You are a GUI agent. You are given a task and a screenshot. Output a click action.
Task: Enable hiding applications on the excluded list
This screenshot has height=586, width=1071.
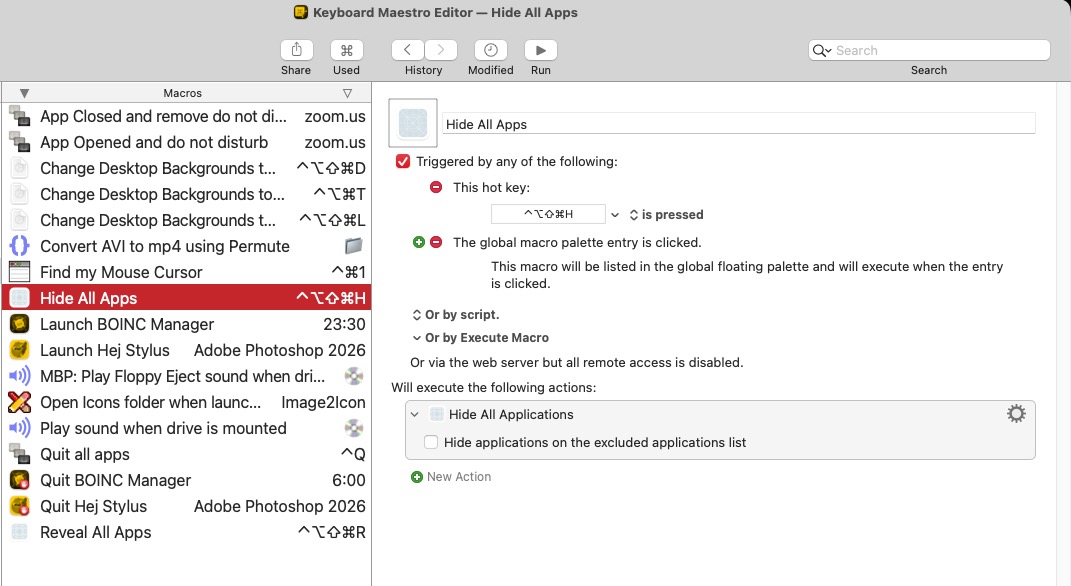point(431,442)
